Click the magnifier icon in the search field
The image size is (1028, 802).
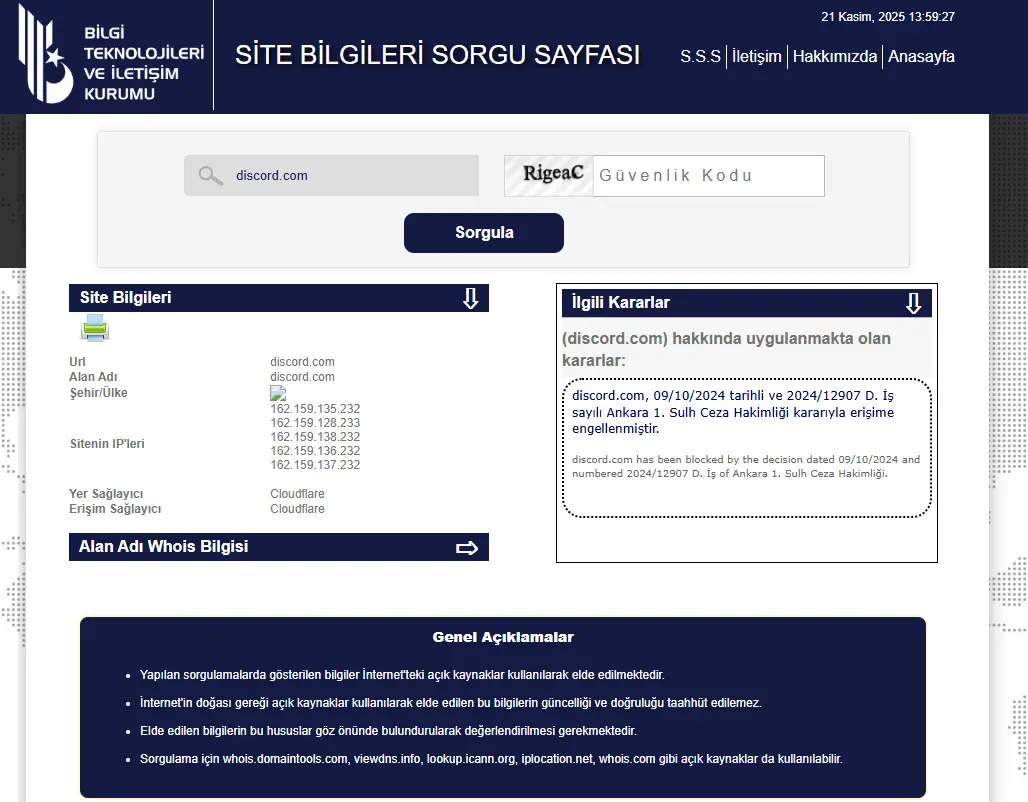[210, 175]
